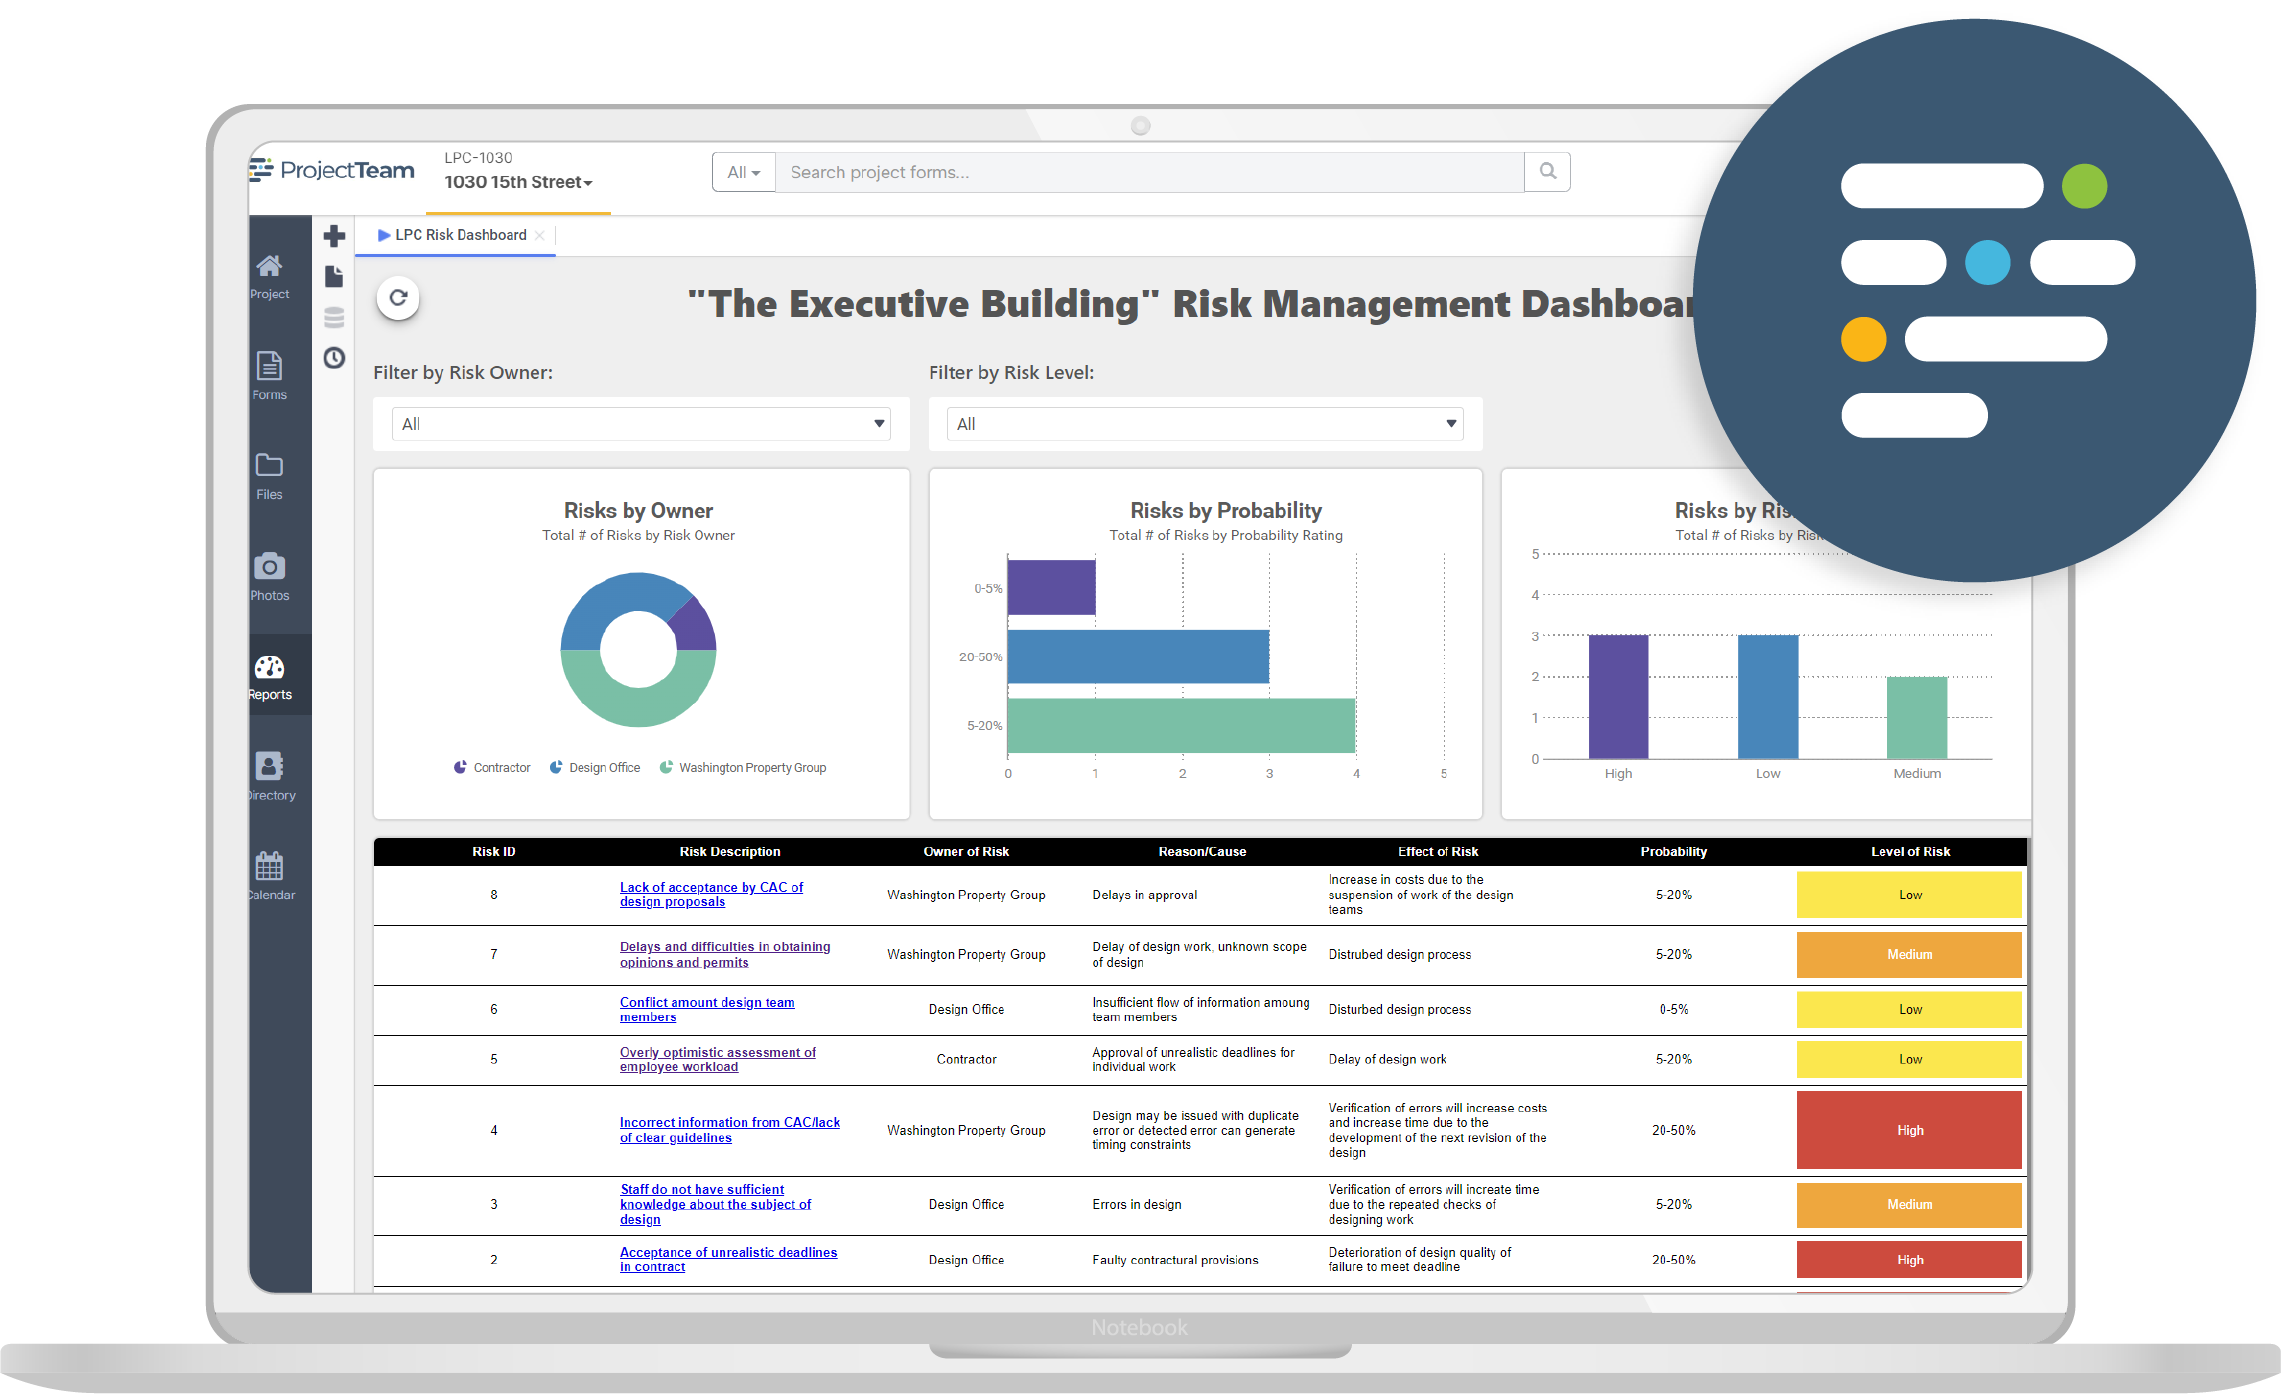Expand the Filter by Risk Level dropdown
This screenshot has height=1394, width=2281.
1204,424
